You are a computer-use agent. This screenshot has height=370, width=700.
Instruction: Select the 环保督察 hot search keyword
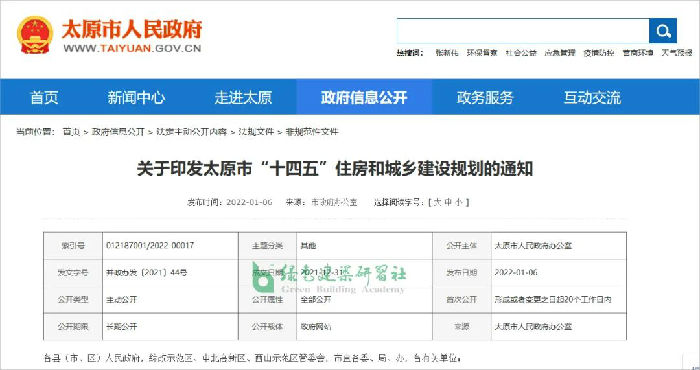point(482,53)
